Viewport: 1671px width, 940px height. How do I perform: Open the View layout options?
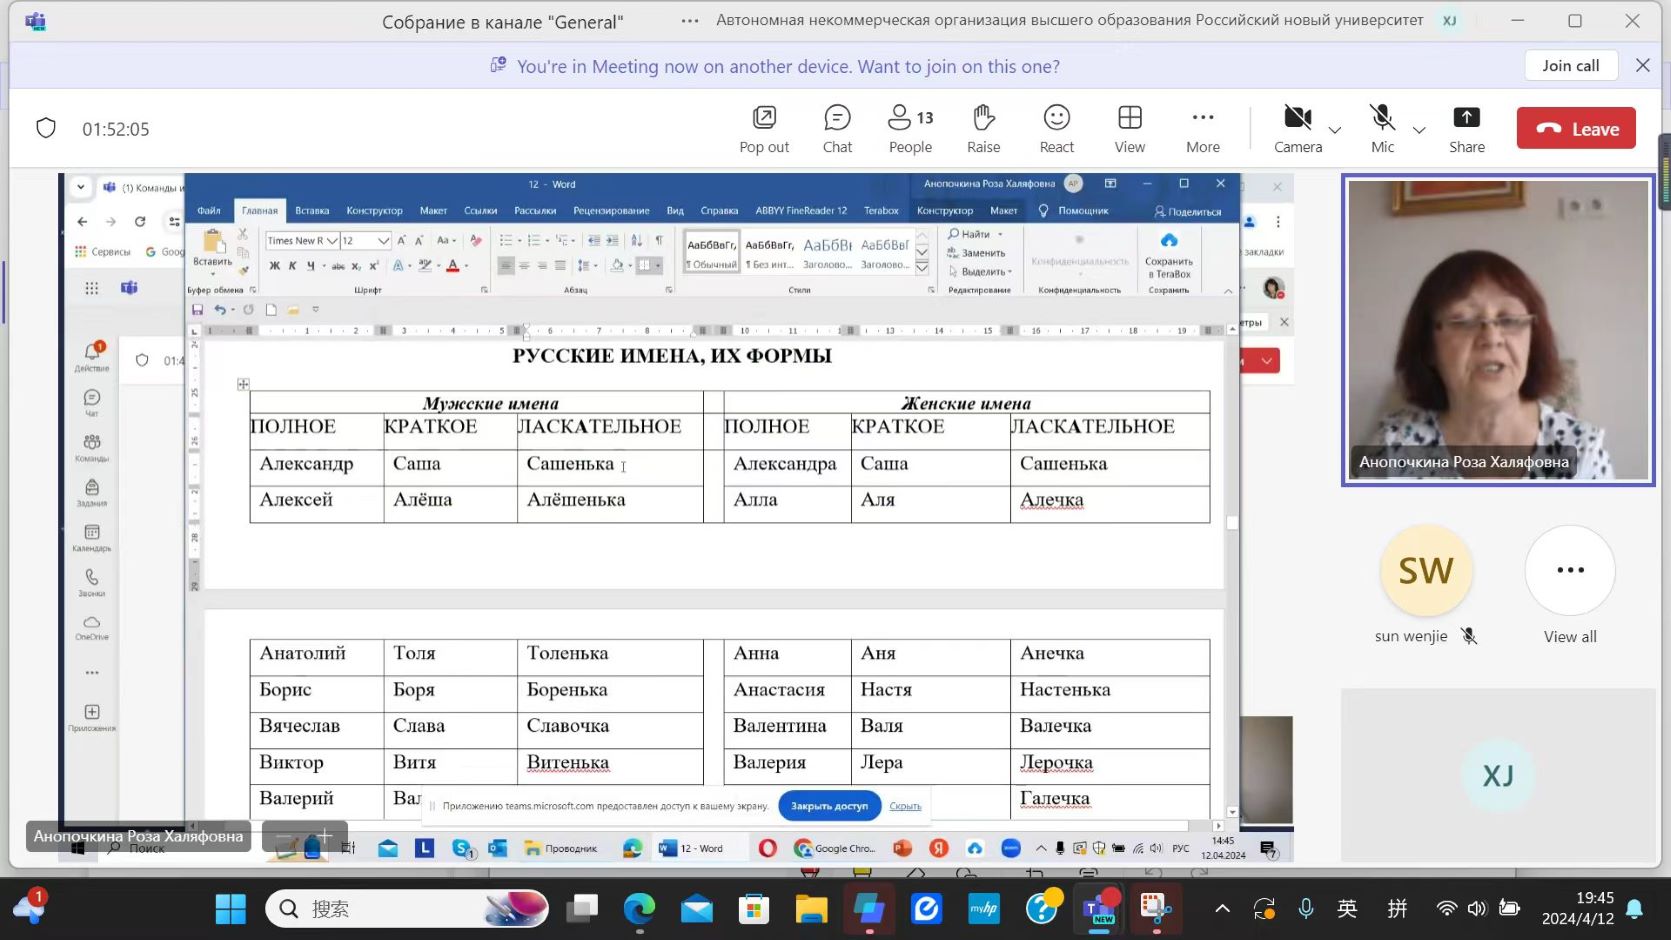(1129, 129)
